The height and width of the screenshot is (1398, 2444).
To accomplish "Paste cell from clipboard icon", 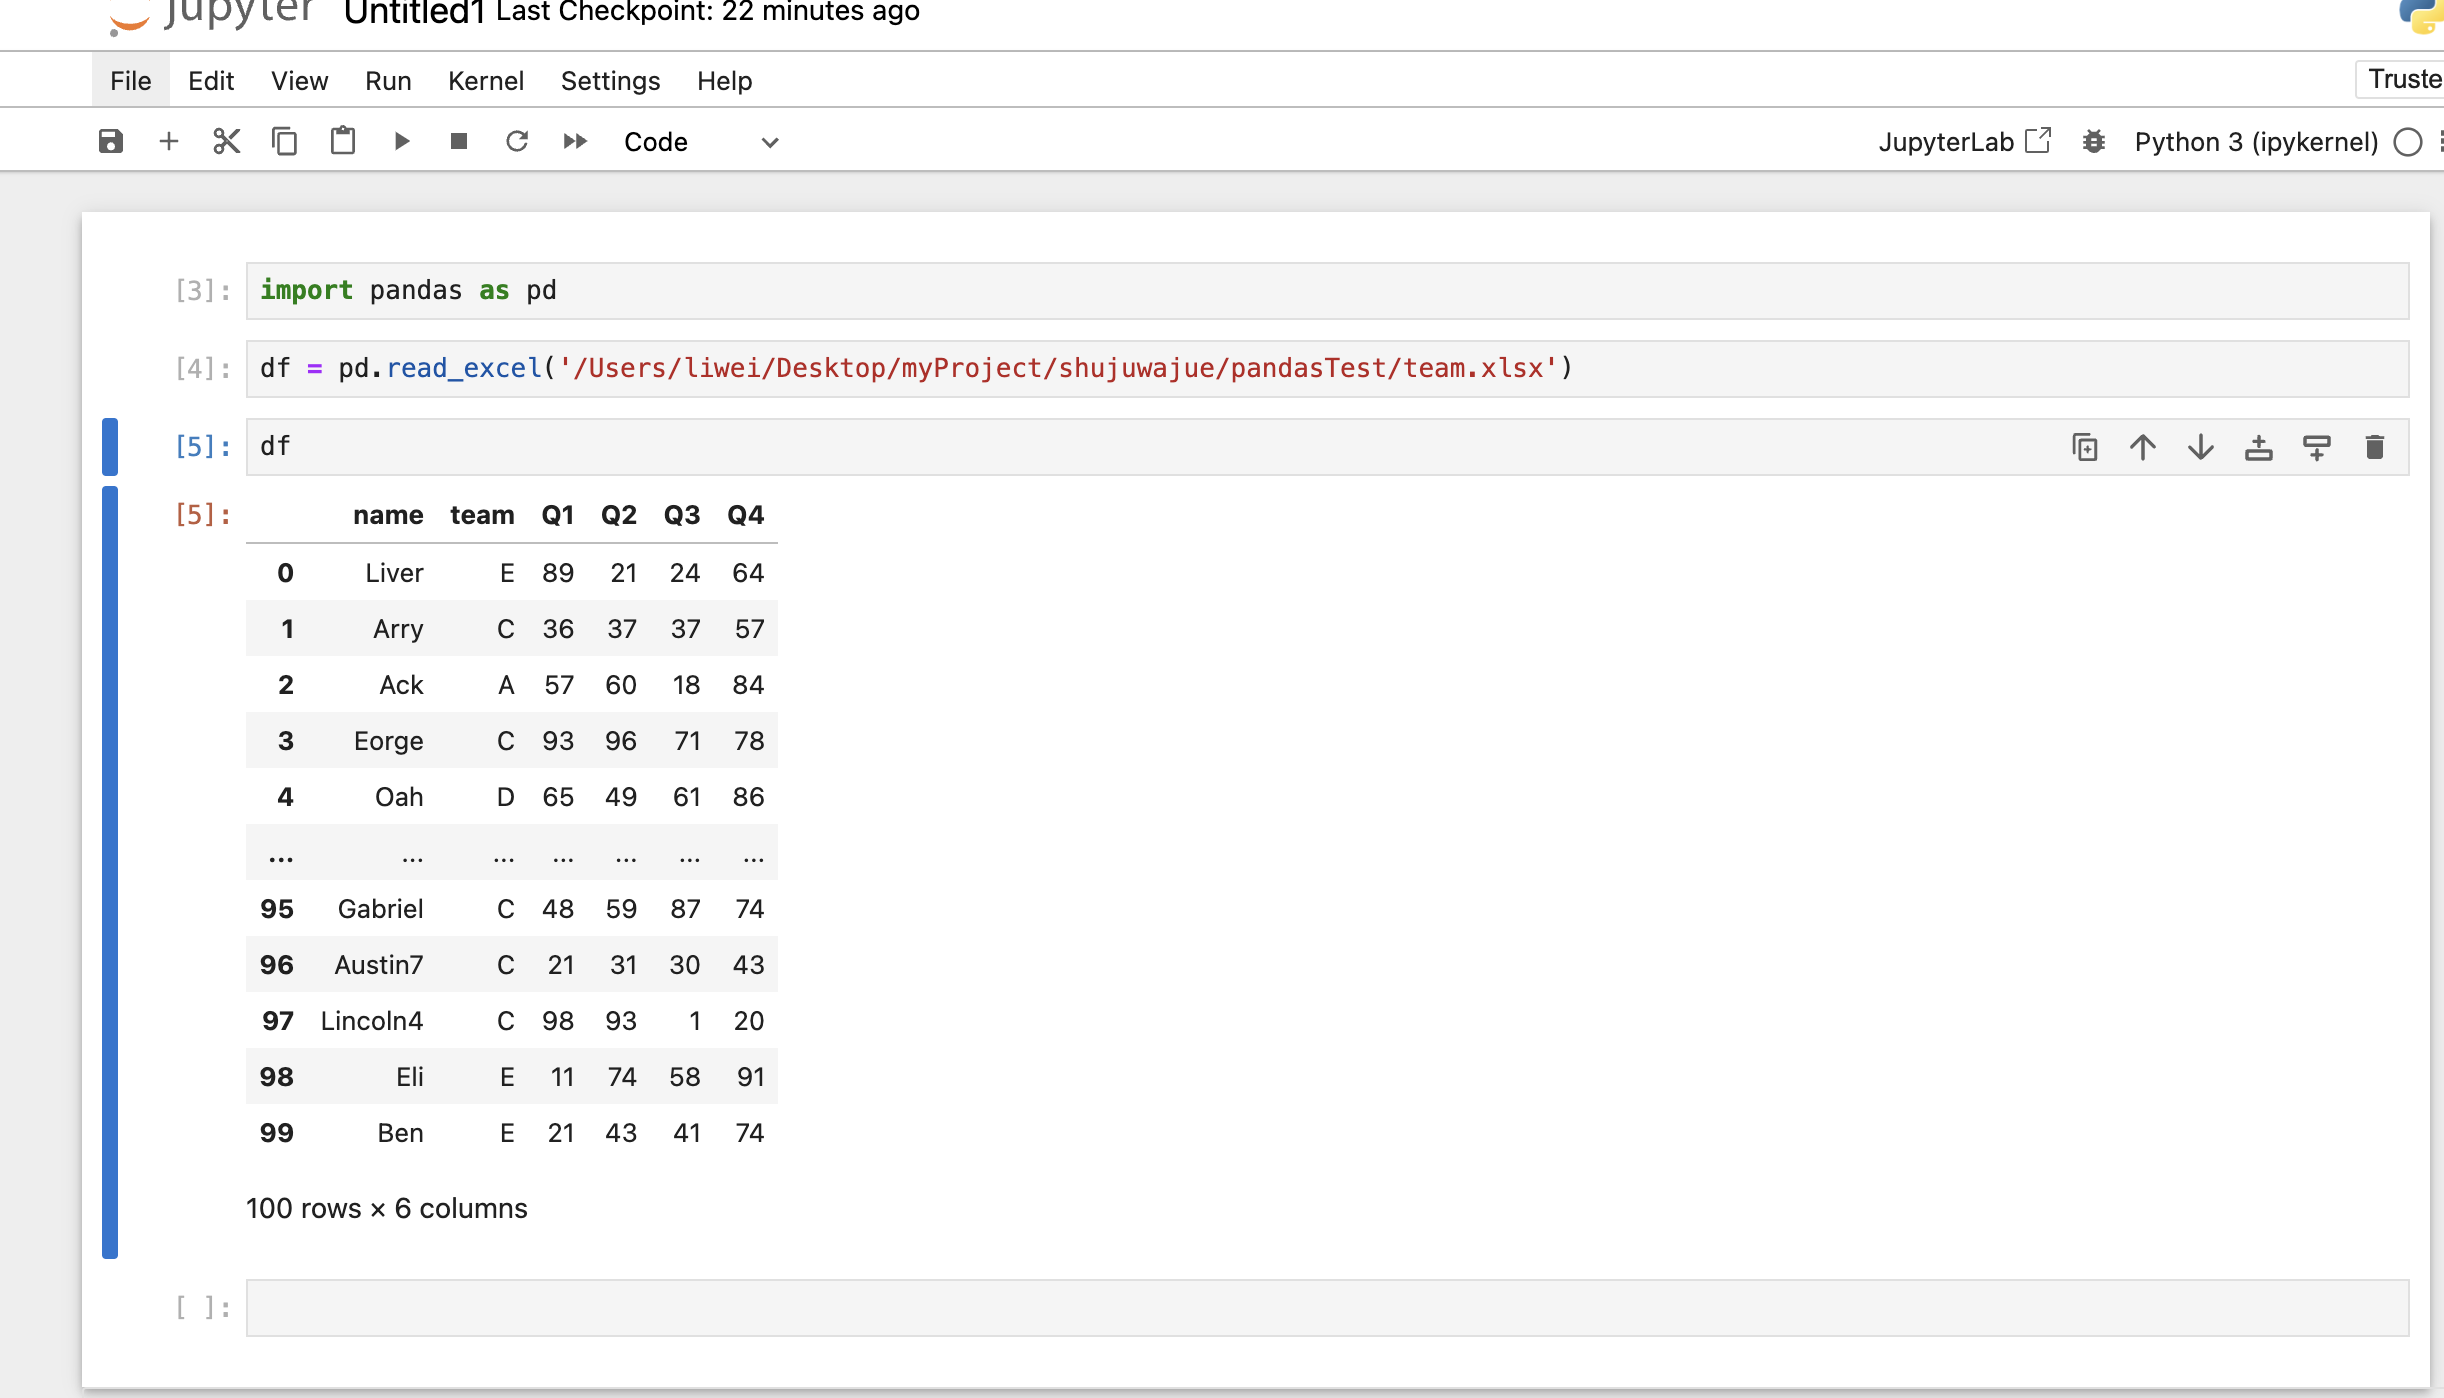I will (343, 141).
